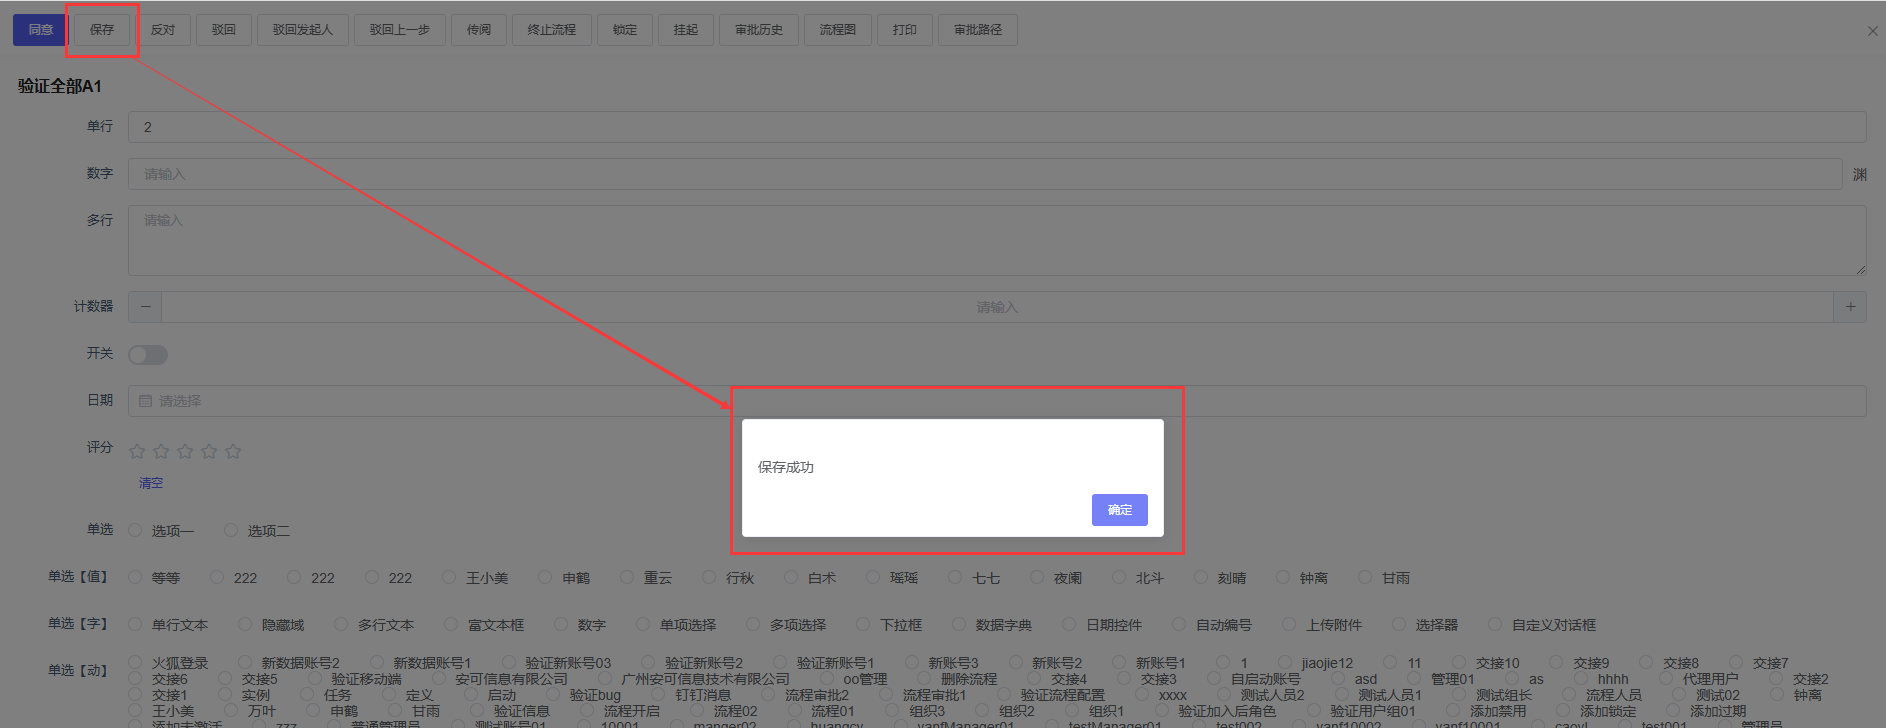The height and width of the screenshot is (728, 1886).
Task: Click the 同意 approve button
Action: [40, 30]
